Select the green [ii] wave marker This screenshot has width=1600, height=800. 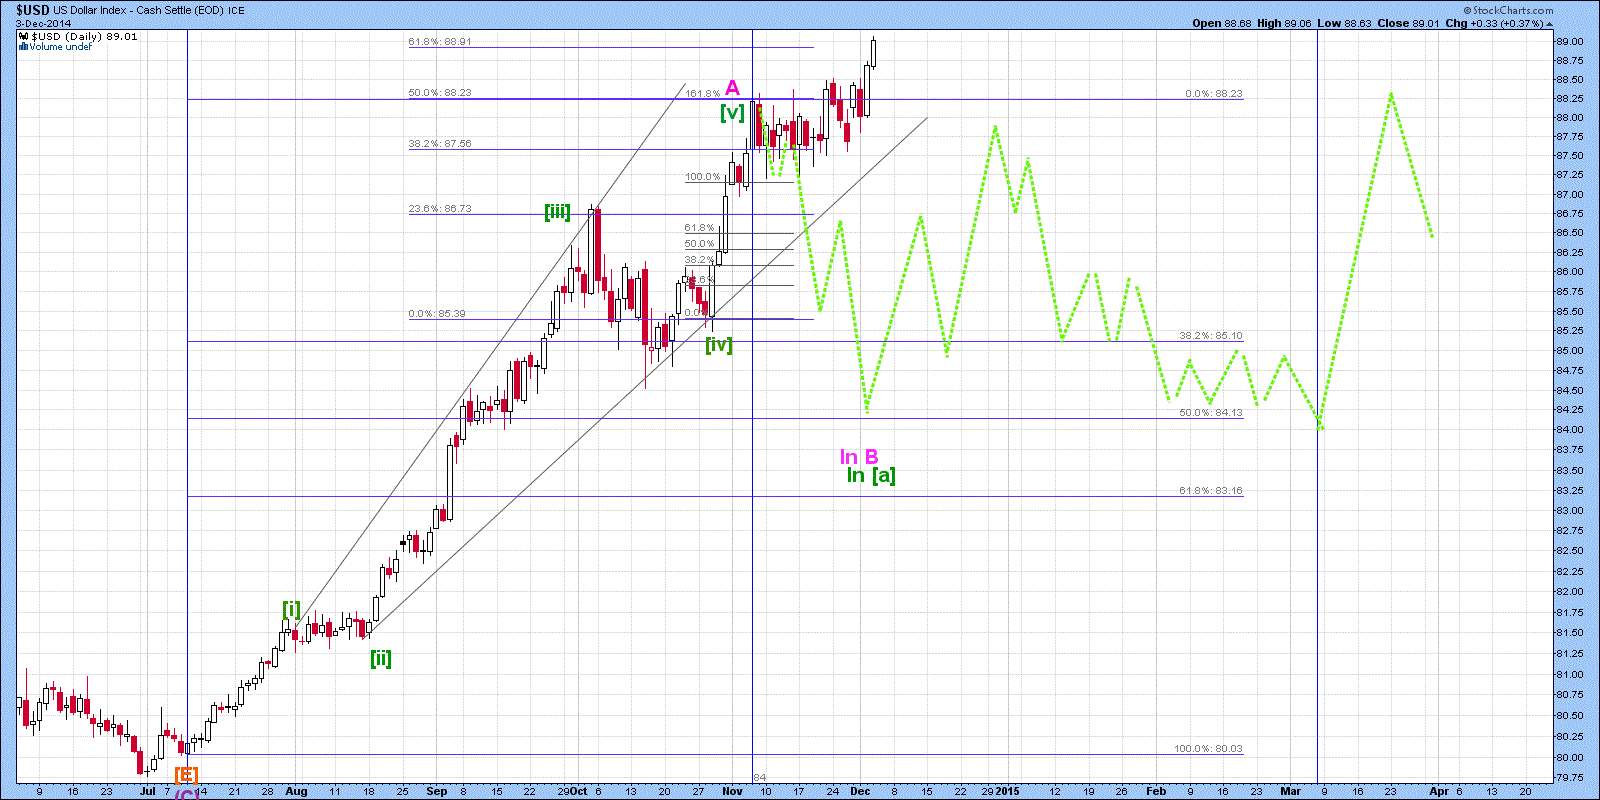coord(381,658)
